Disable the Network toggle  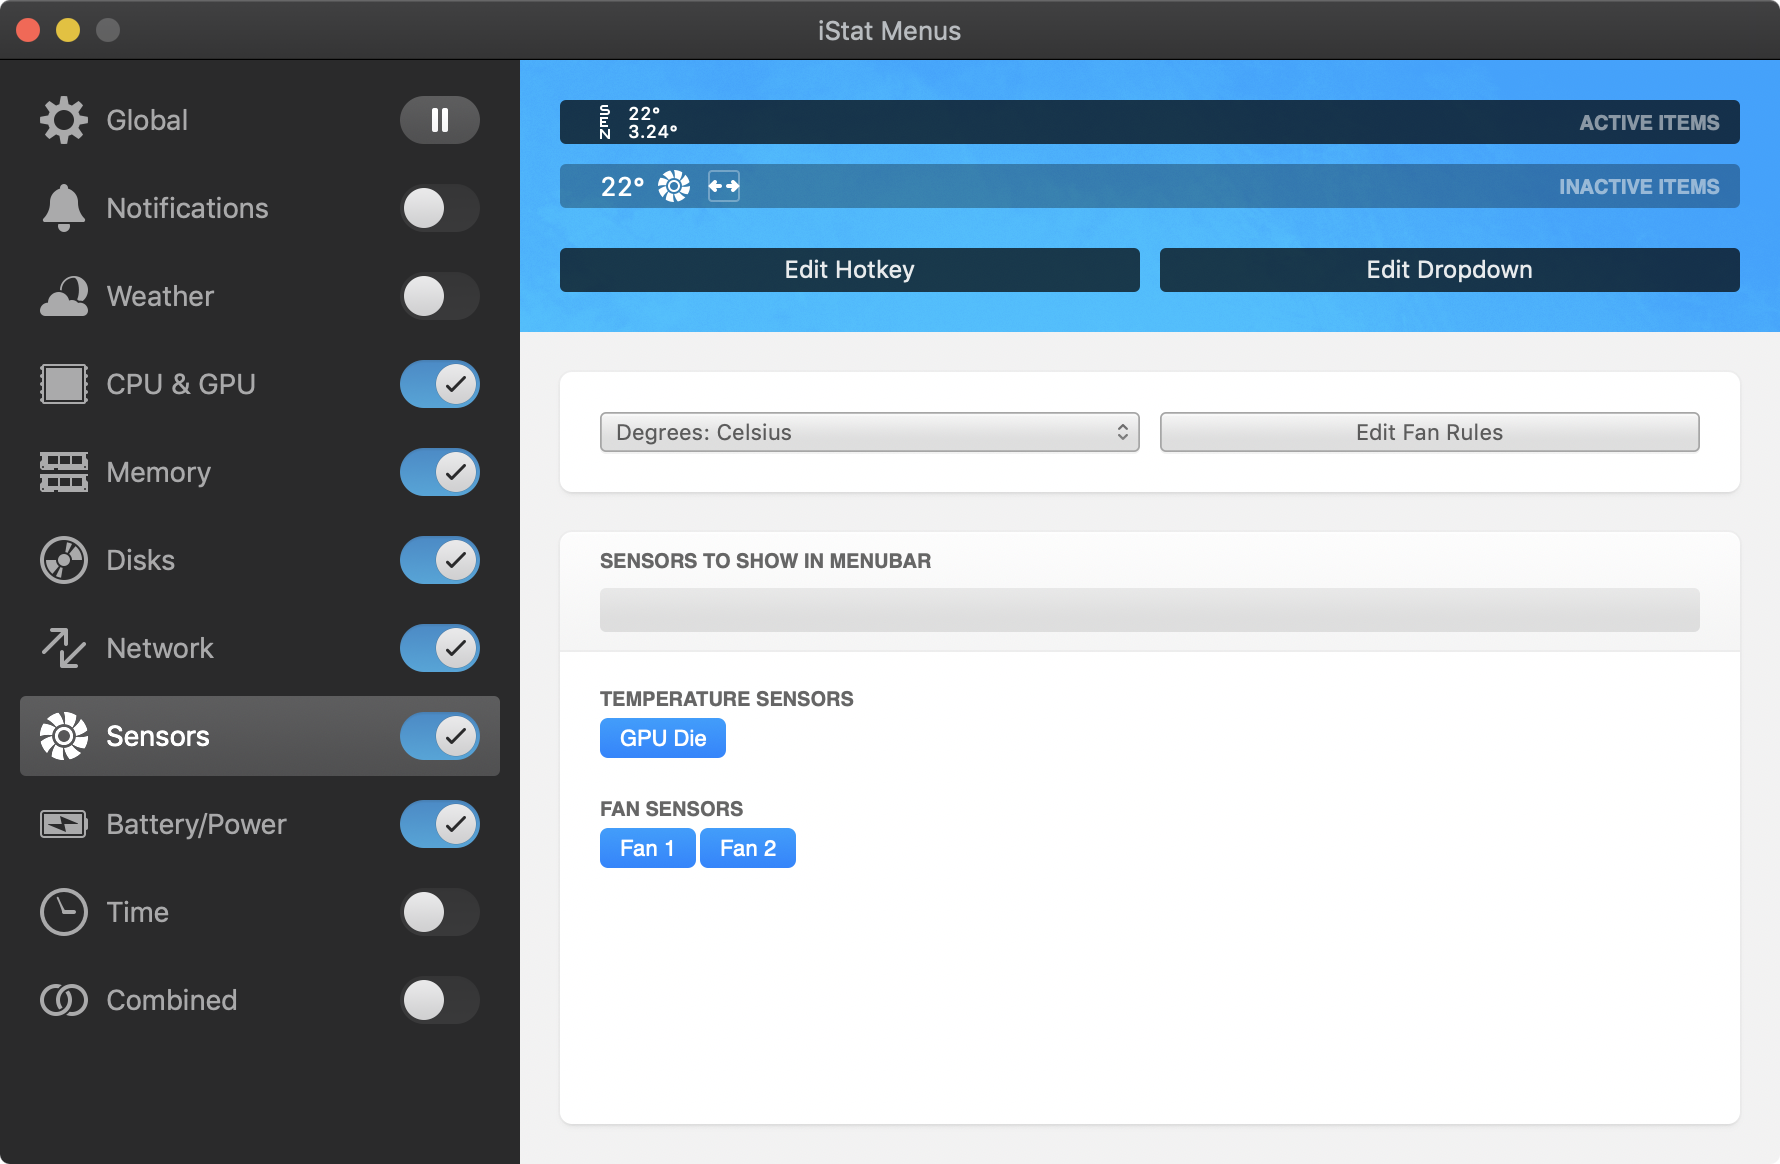point(440,648)
